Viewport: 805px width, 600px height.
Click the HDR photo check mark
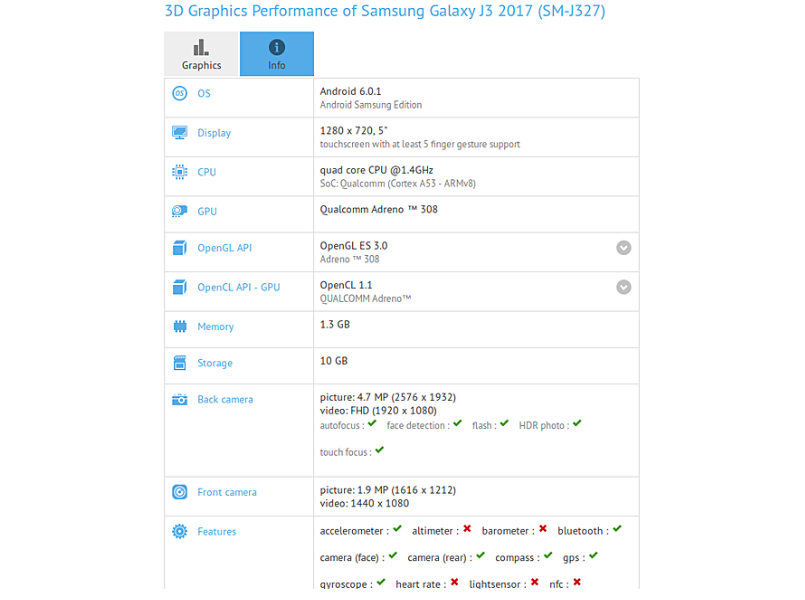coord(577,423)
